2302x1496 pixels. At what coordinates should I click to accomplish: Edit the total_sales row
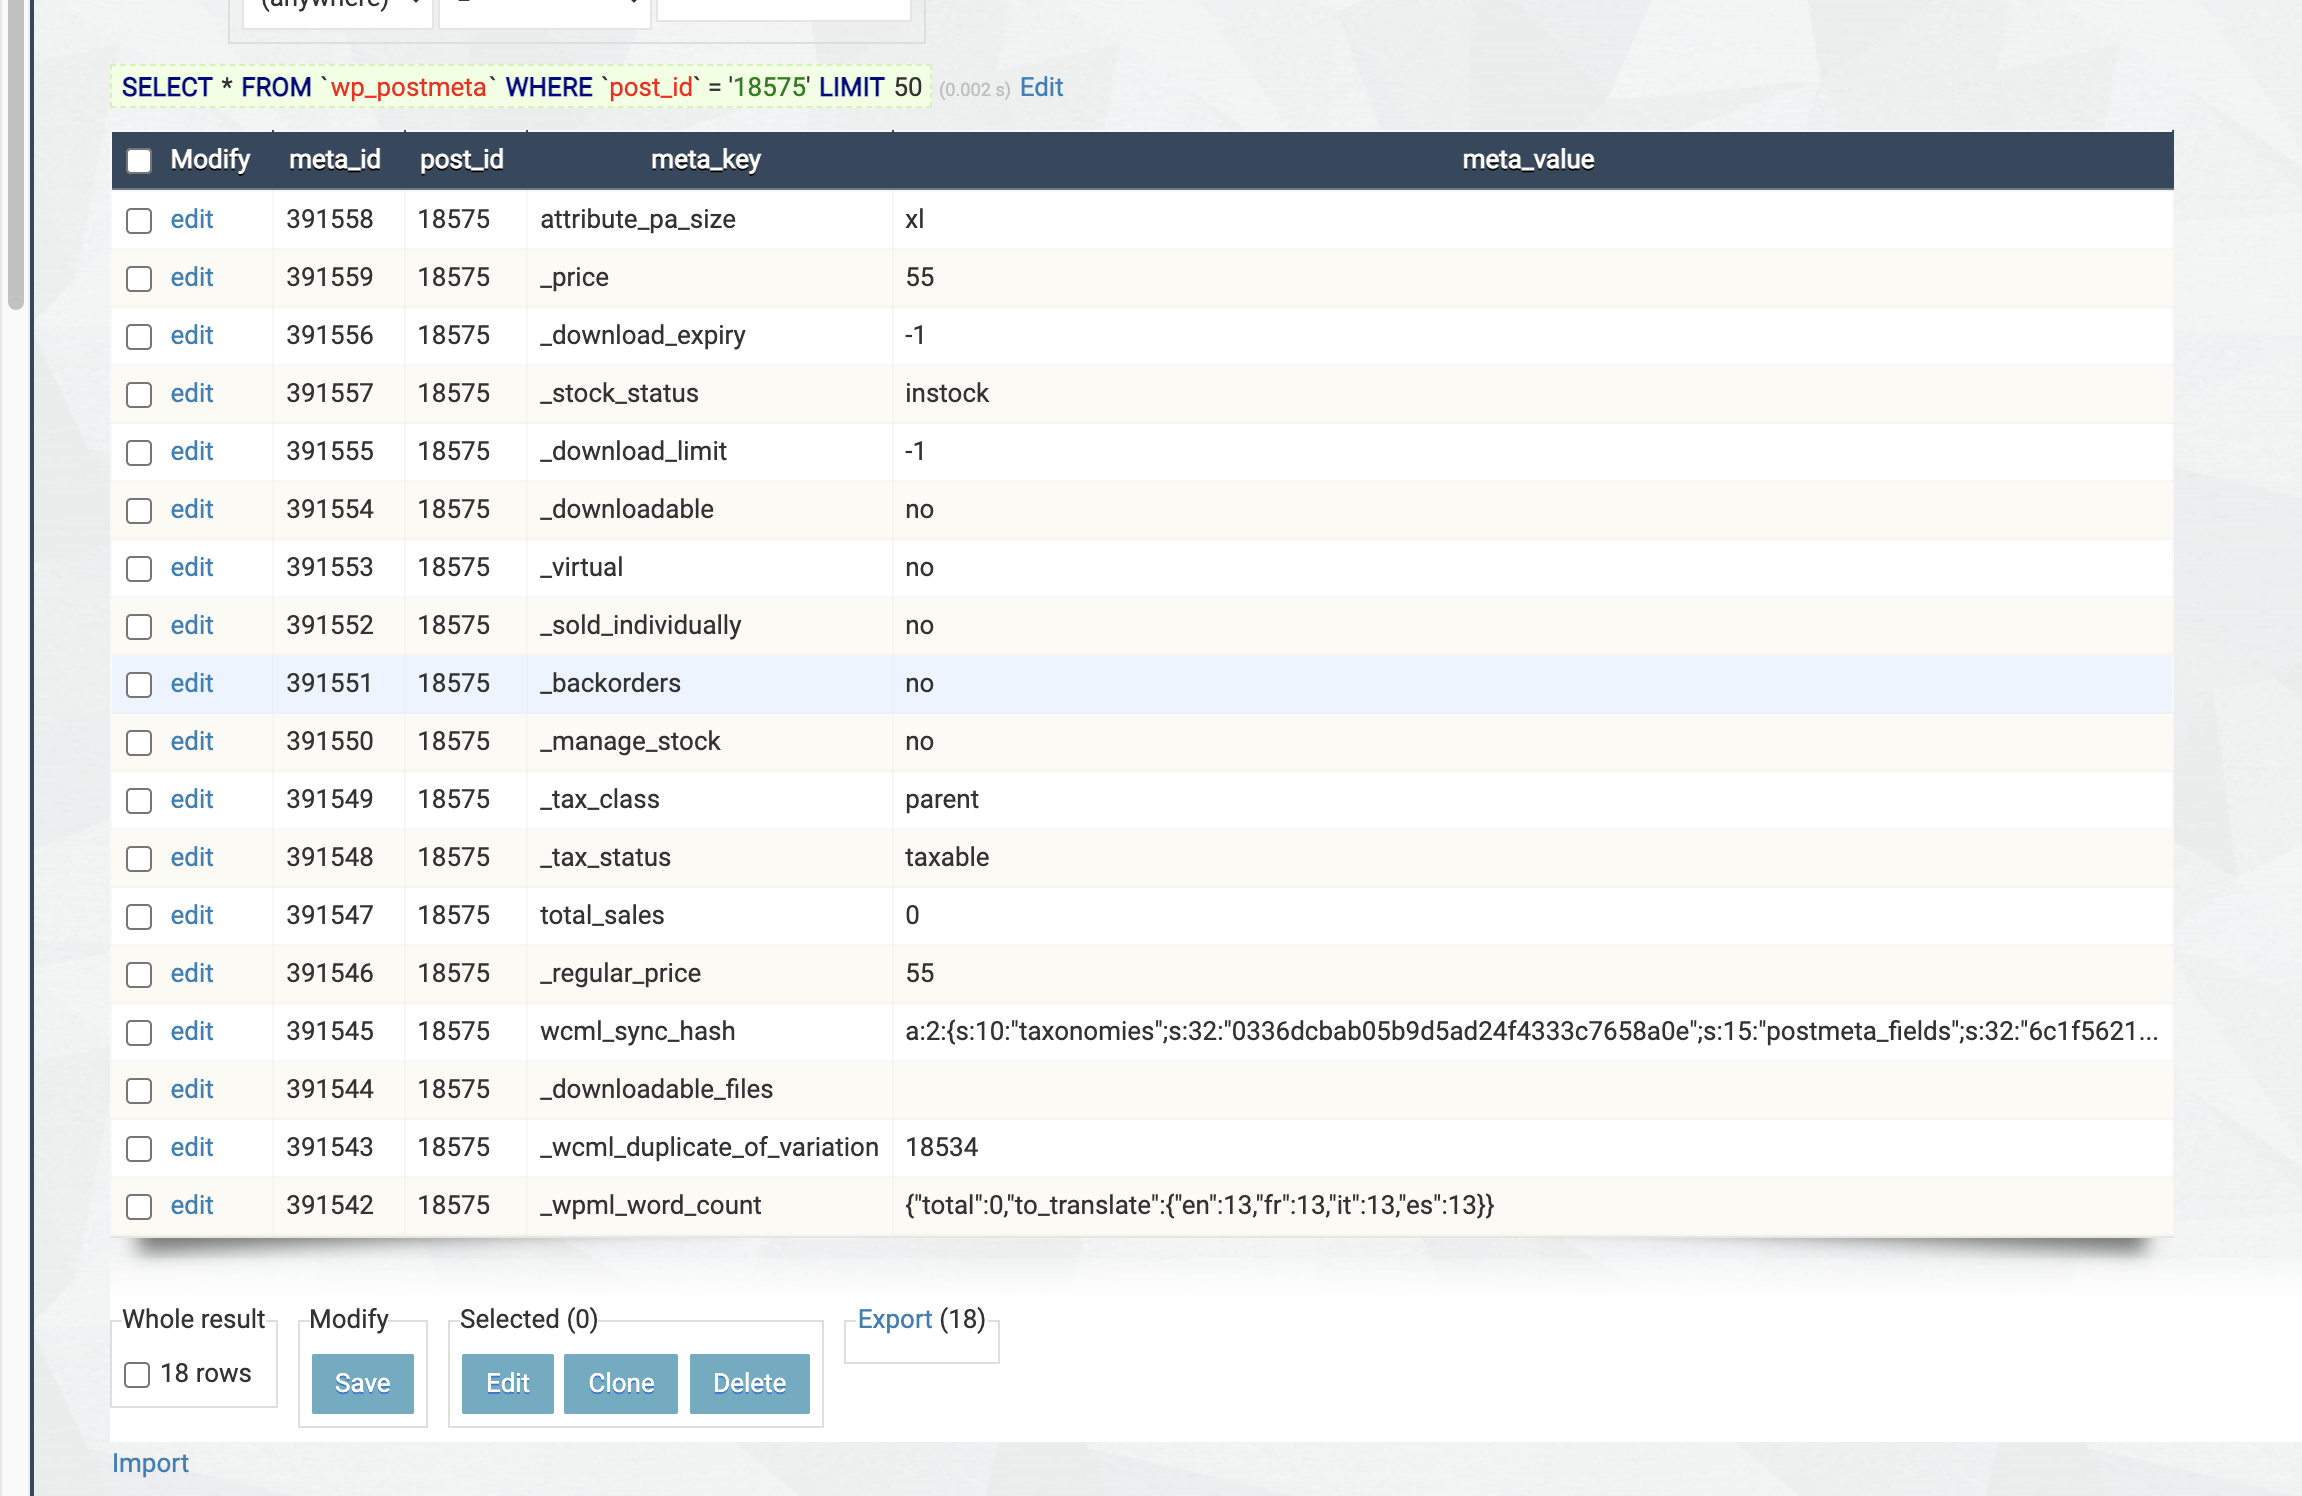point(192,915)
